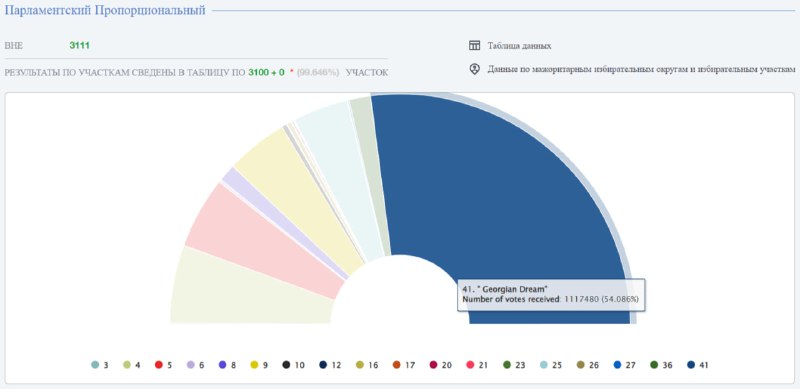Click the data table grid icon
Viewport: 800px width, 389px height.
[x=474, y=45]
